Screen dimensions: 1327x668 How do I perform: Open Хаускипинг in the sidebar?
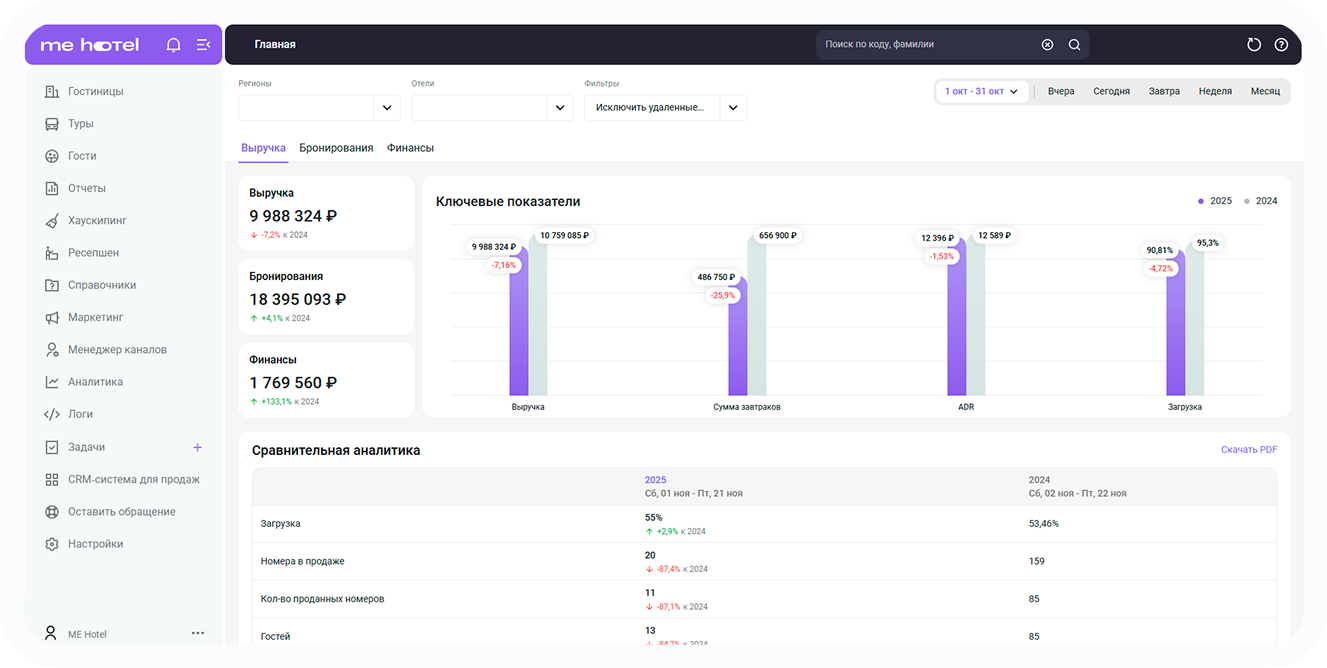(x=97, y=220)
